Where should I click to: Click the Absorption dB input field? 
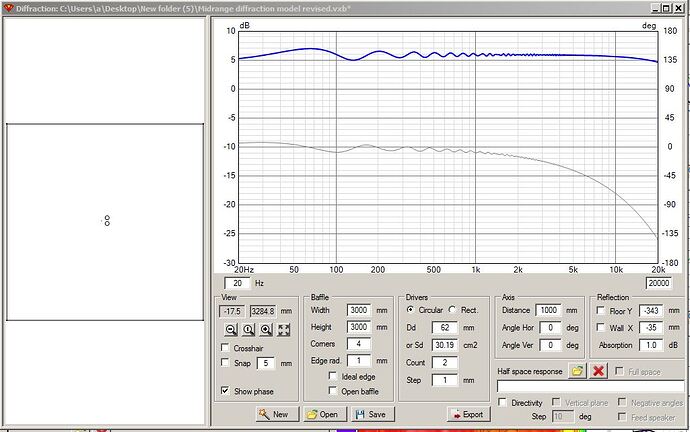(651, 345)
